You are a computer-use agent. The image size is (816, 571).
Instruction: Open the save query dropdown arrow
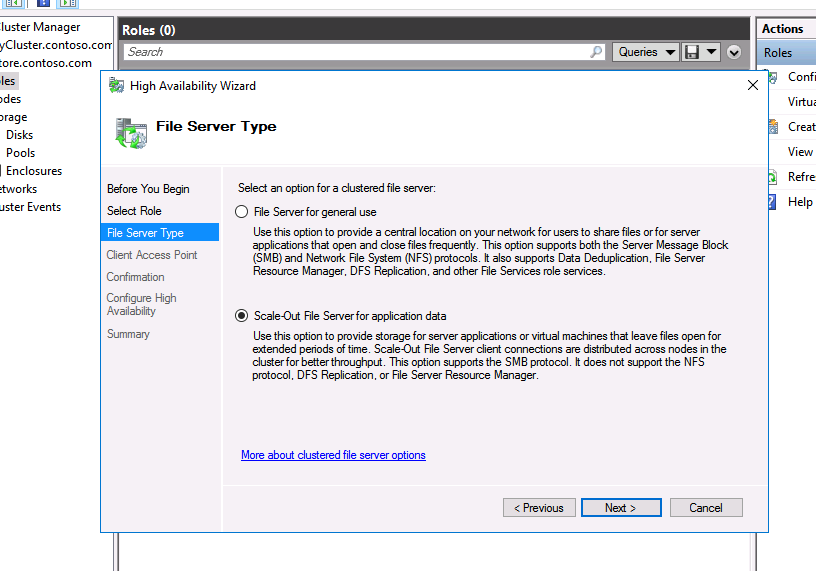click(711, 52)
